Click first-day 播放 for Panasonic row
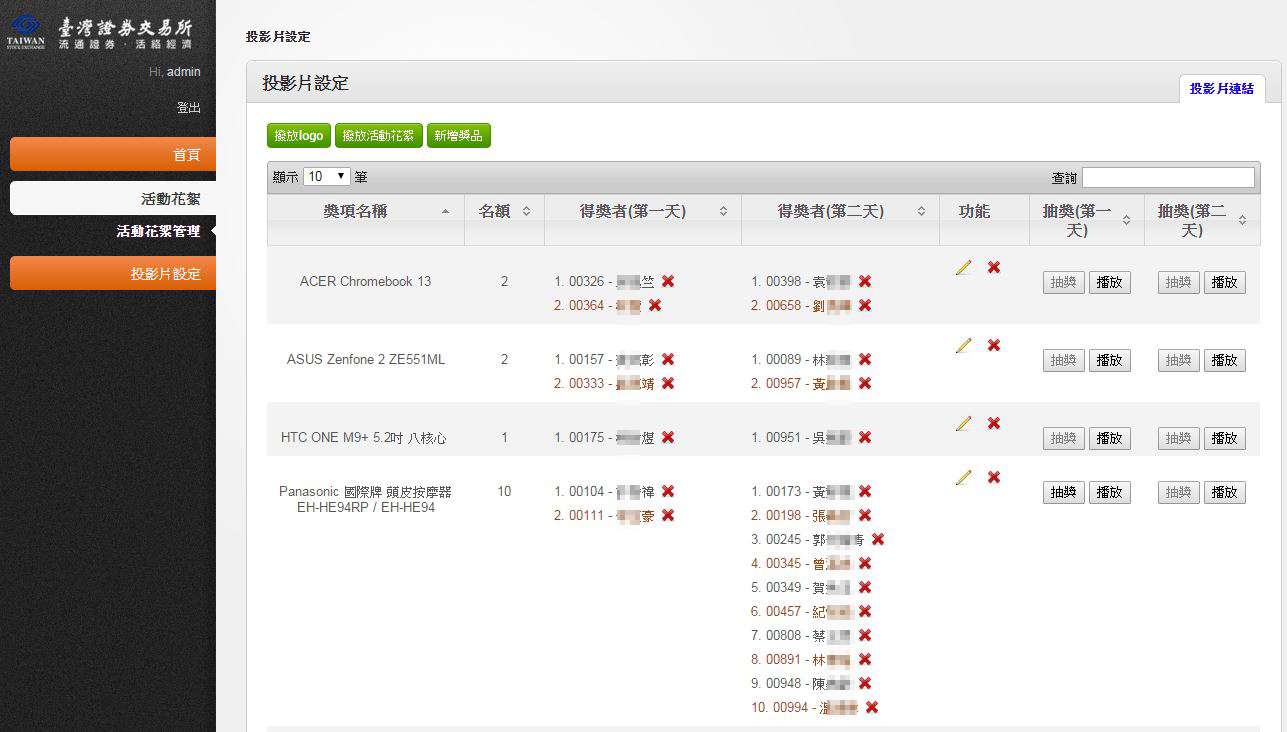Screen dimensions: 1287x732 point(1110,492)
